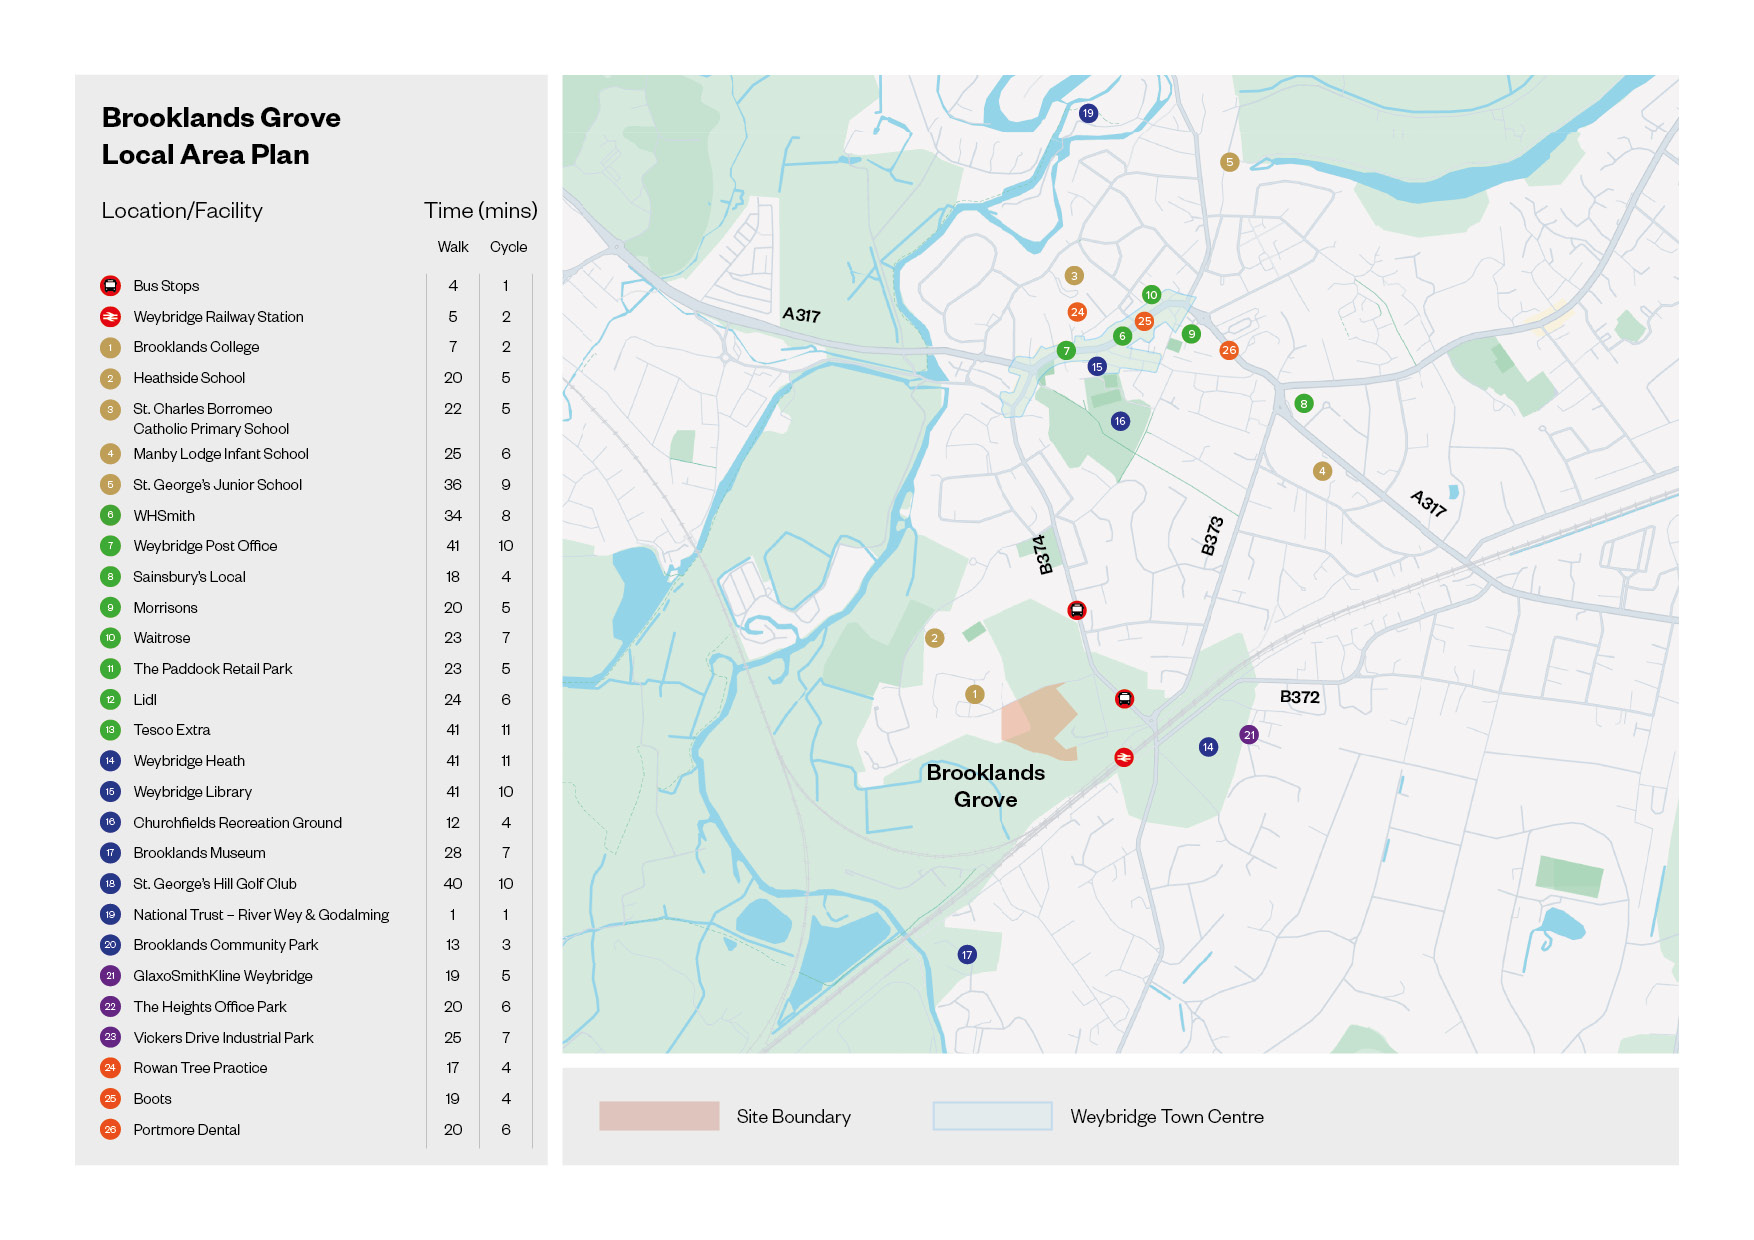
Task: Click marker 16 on the map
Action: [1120, 421]
